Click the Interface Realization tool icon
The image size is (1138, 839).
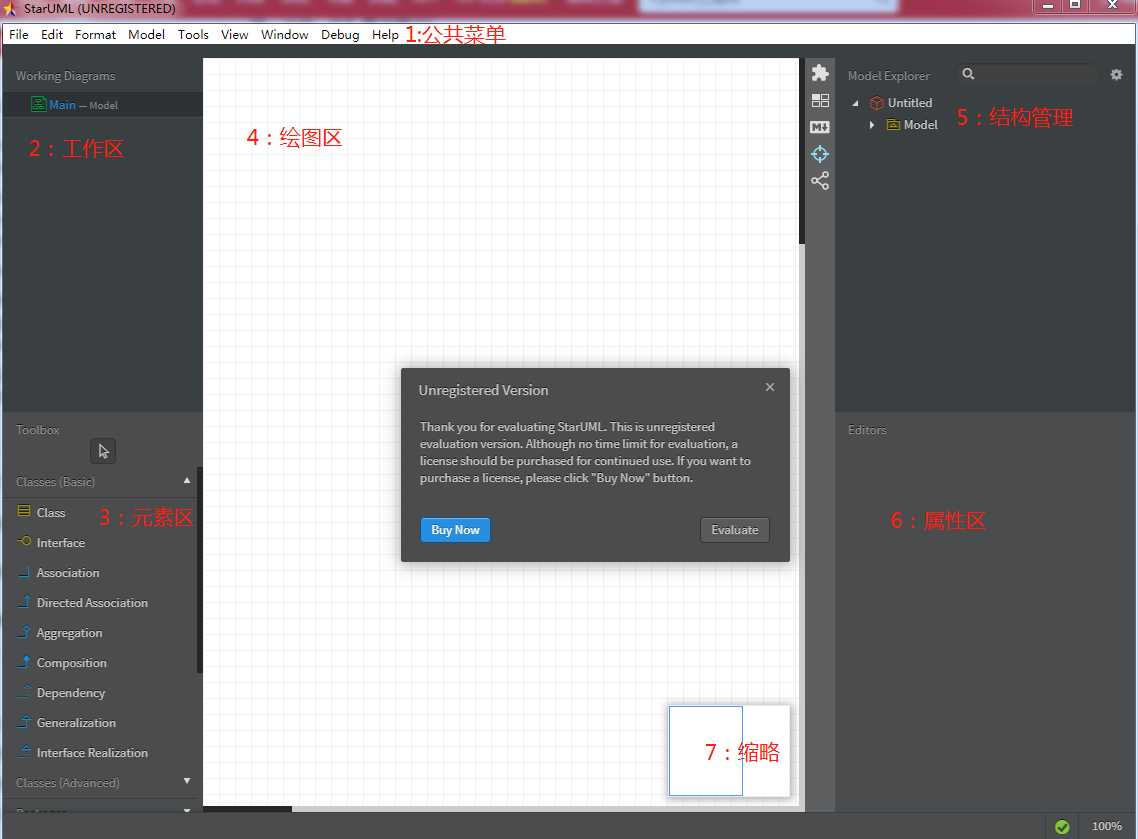[x=24, y=751]
